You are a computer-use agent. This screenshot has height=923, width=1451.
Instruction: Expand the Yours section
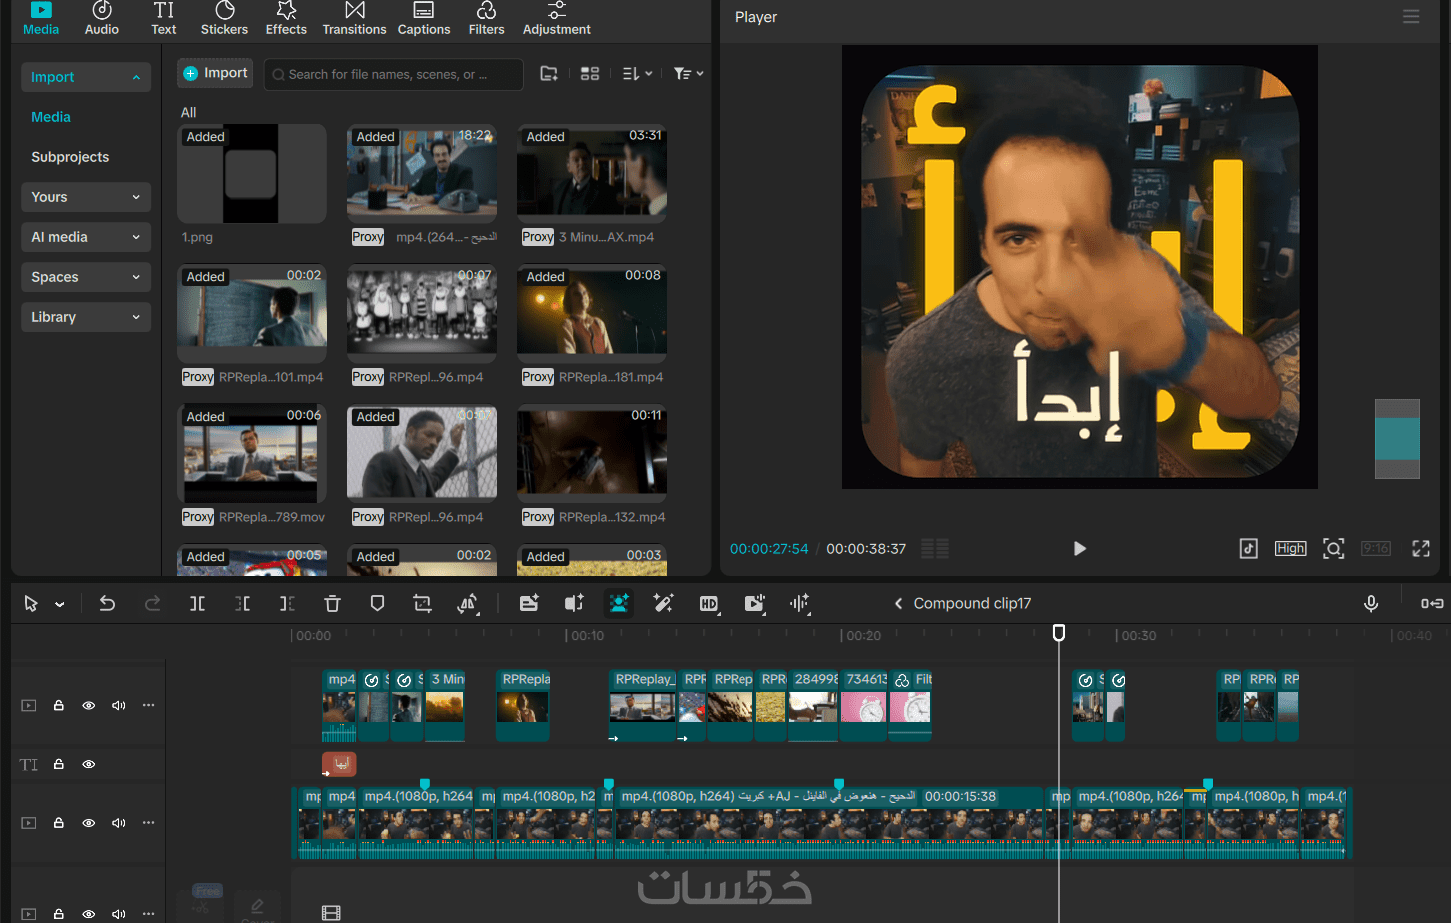point(86,197)
